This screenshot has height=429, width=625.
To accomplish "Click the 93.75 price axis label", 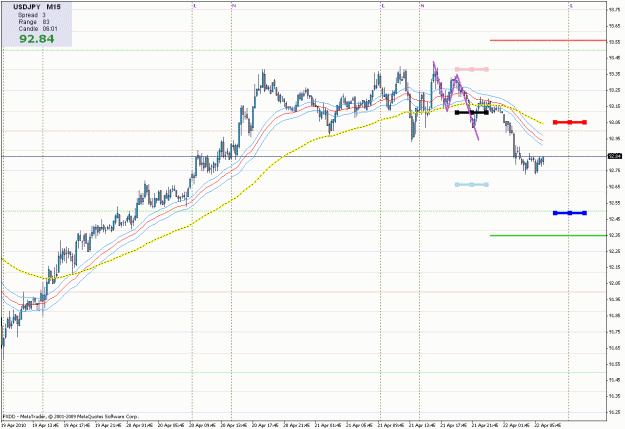I will click(614, 10).
